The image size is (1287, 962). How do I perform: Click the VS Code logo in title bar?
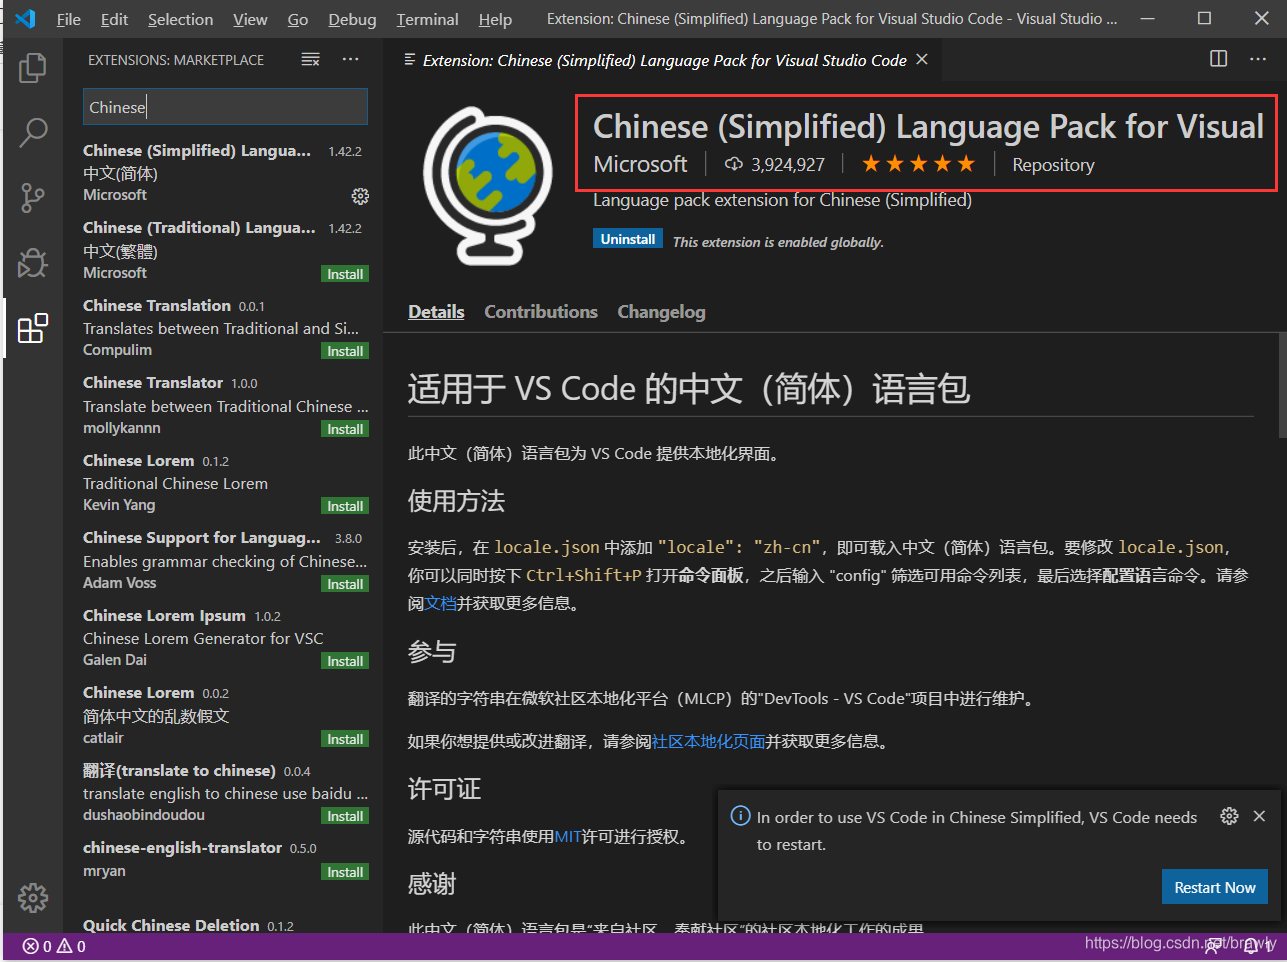(x=25, y=19)
